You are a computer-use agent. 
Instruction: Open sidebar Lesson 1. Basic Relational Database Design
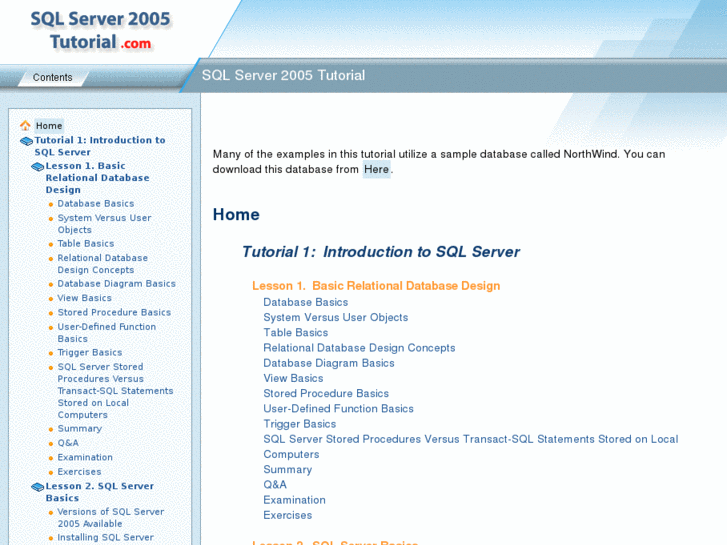tap(97, 178)
